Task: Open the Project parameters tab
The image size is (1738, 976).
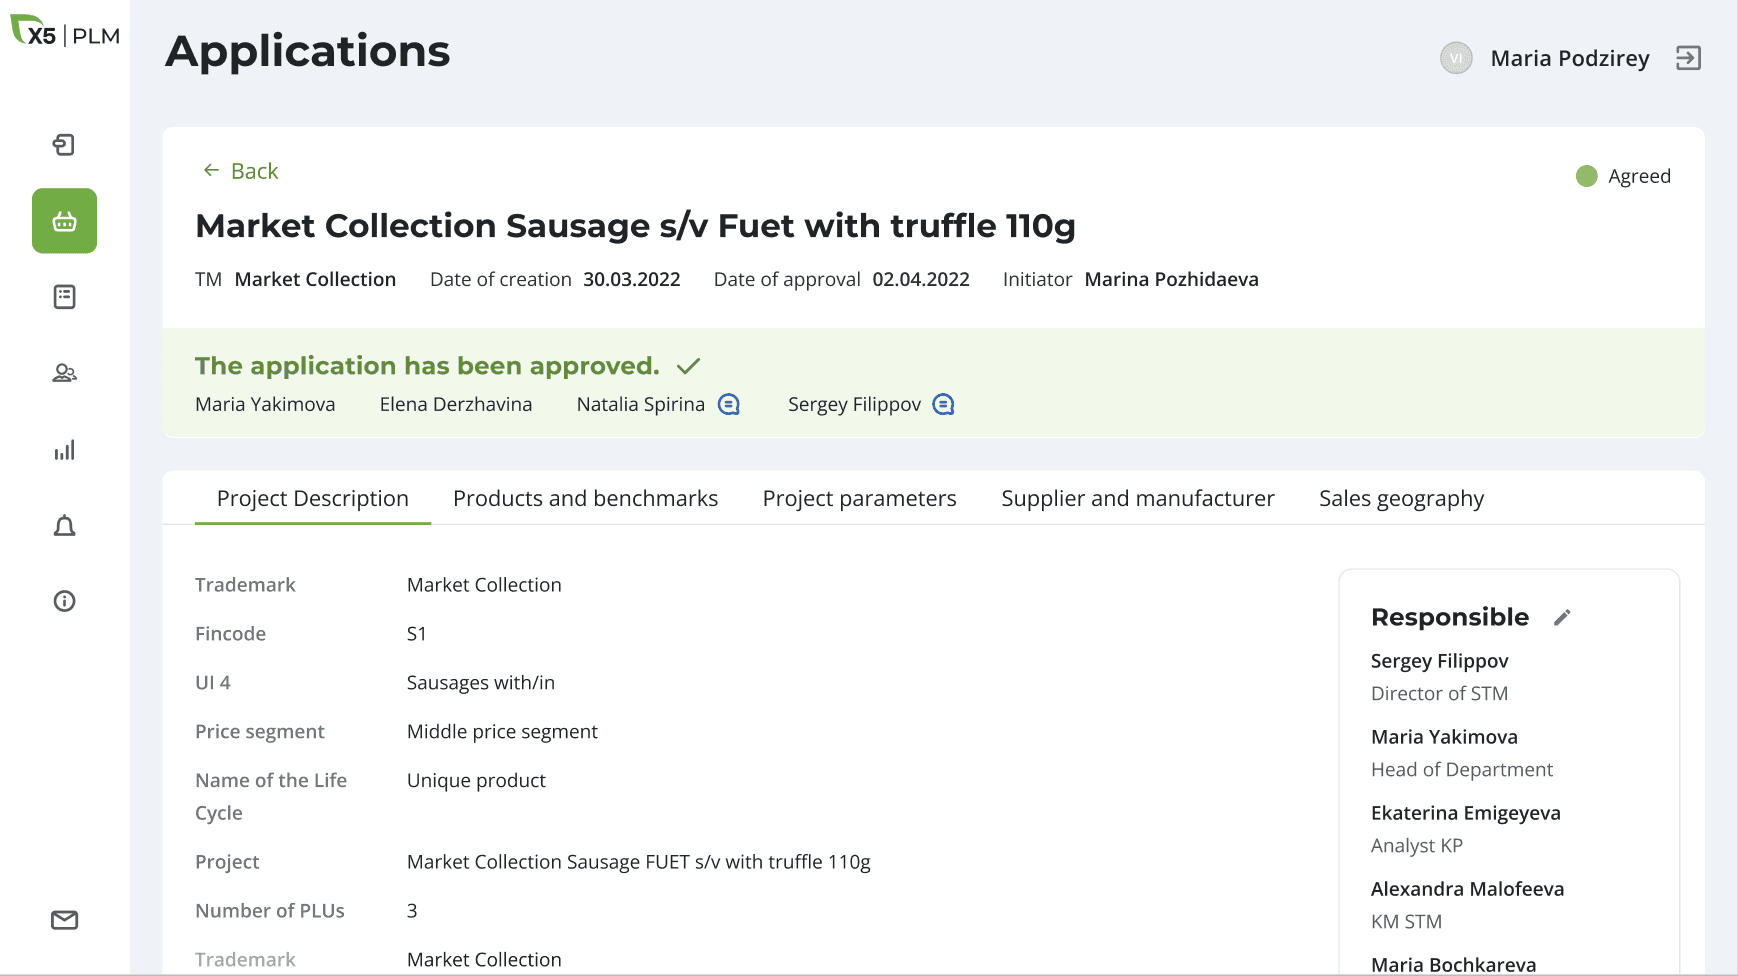Action: tap(859, 498)
